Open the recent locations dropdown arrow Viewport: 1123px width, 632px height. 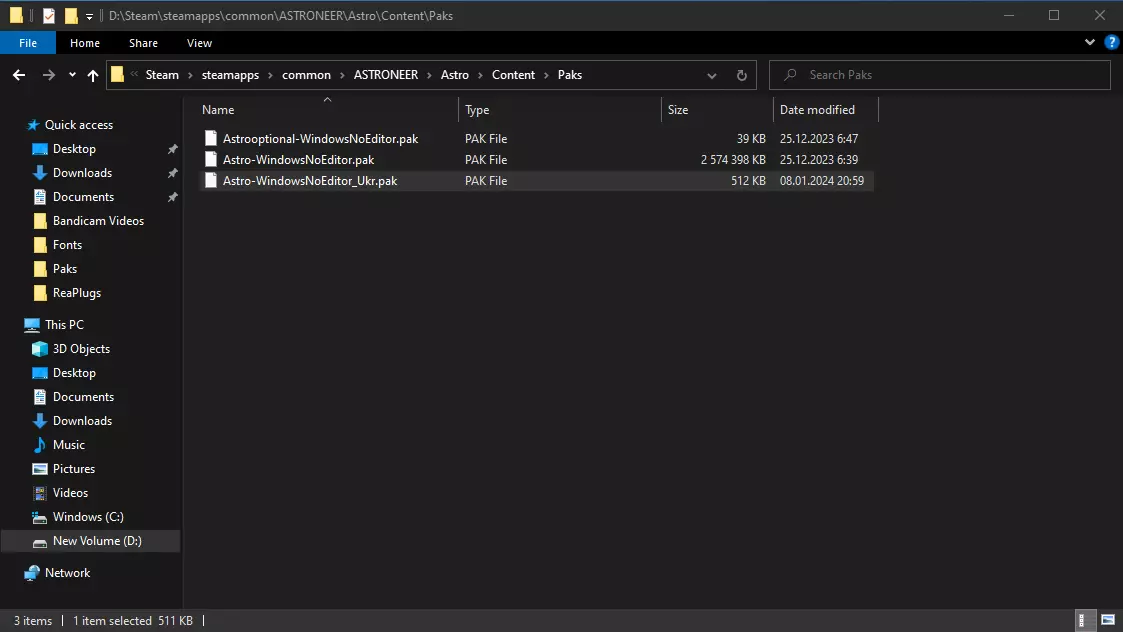tap(72, 75)
